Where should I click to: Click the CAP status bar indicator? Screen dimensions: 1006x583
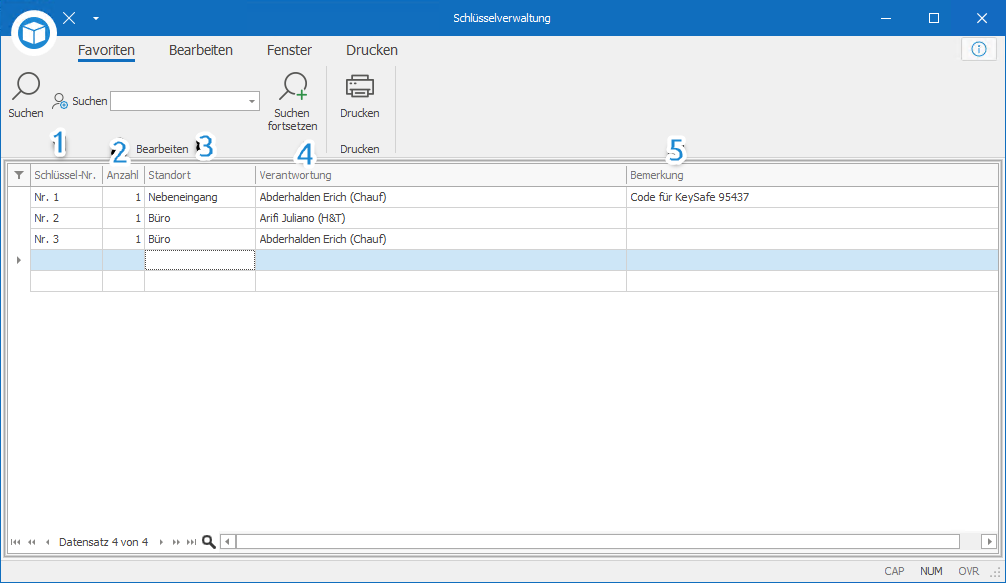894,571
